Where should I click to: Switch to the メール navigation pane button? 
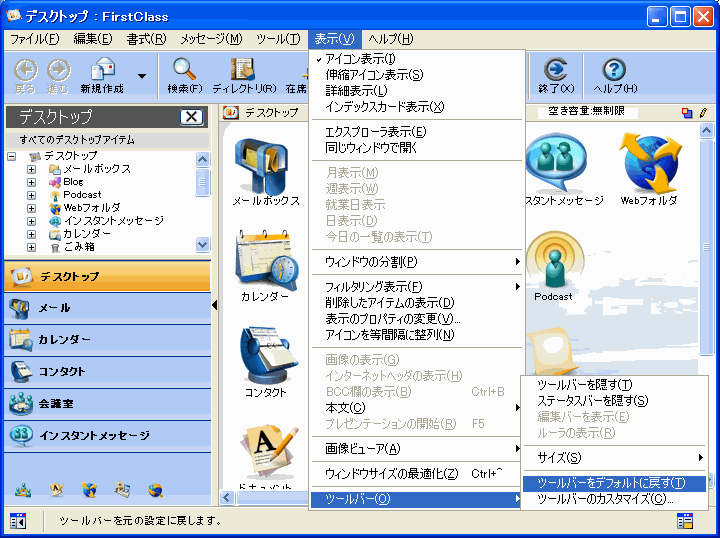(x=106, y=308)
